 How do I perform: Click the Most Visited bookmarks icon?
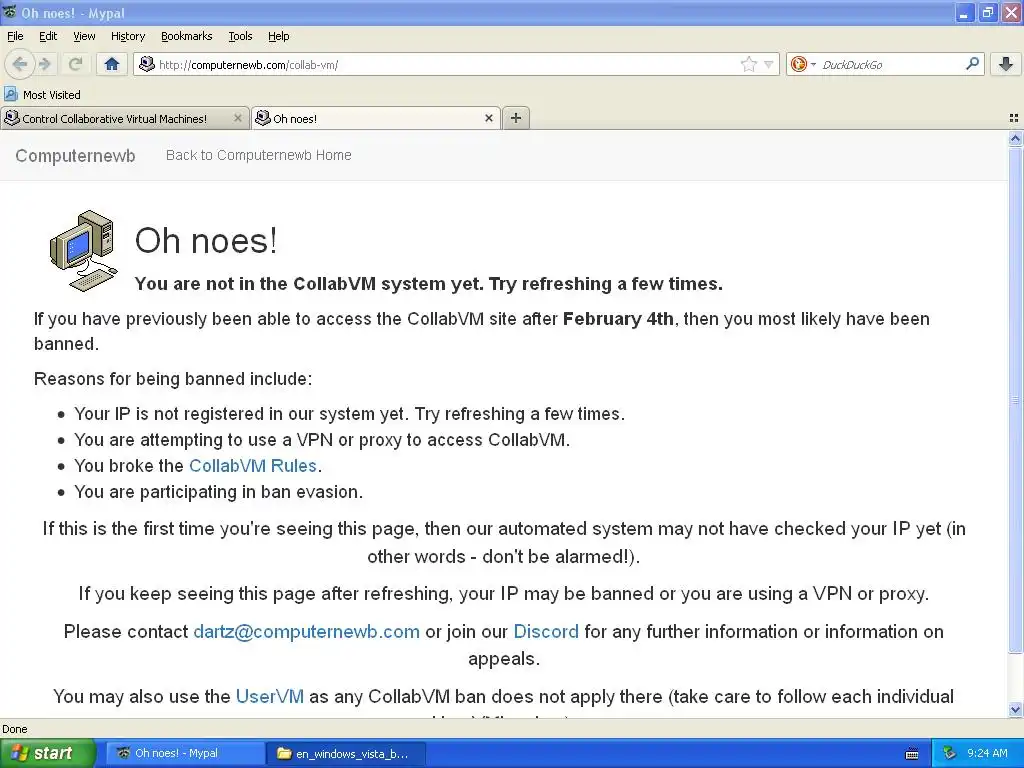click(x=11, y=94)
